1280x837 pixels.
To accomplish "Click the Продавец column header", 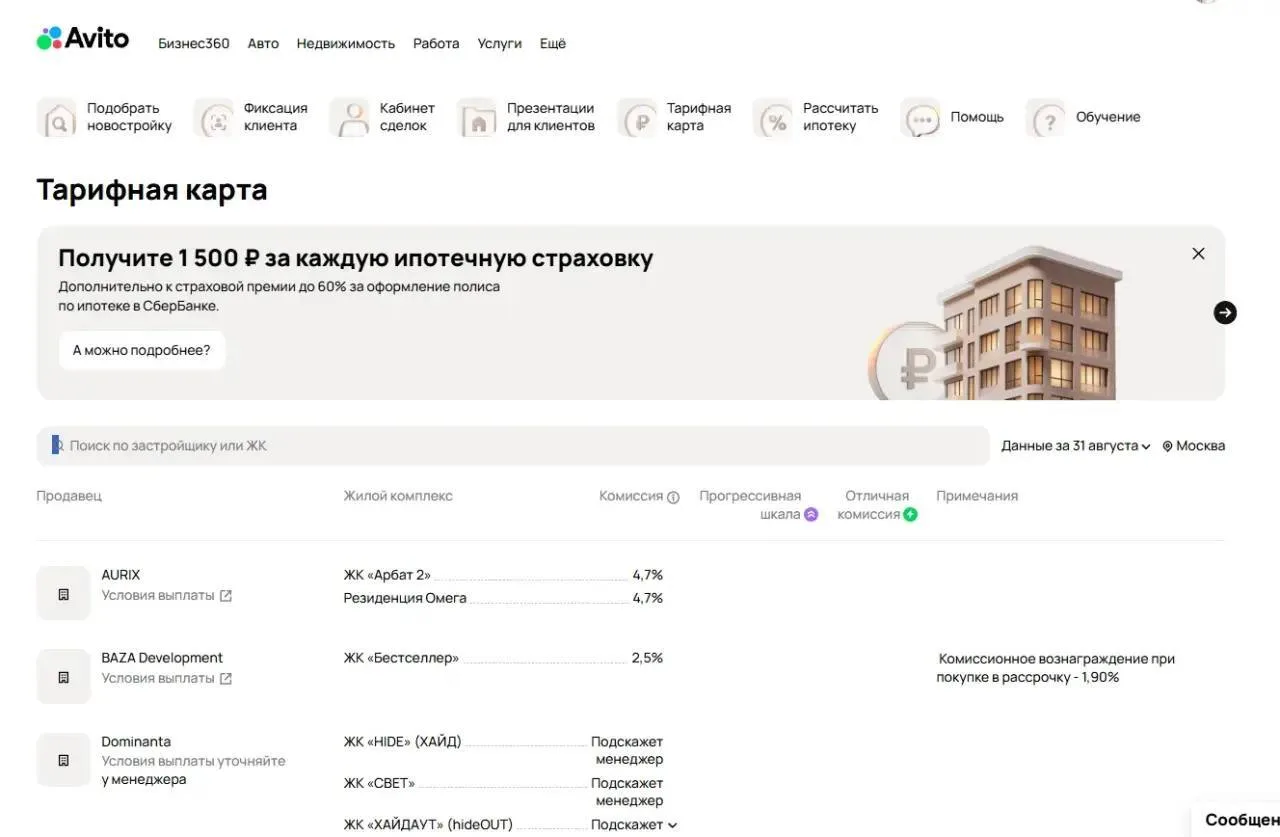I will click(x=69, y=496).
